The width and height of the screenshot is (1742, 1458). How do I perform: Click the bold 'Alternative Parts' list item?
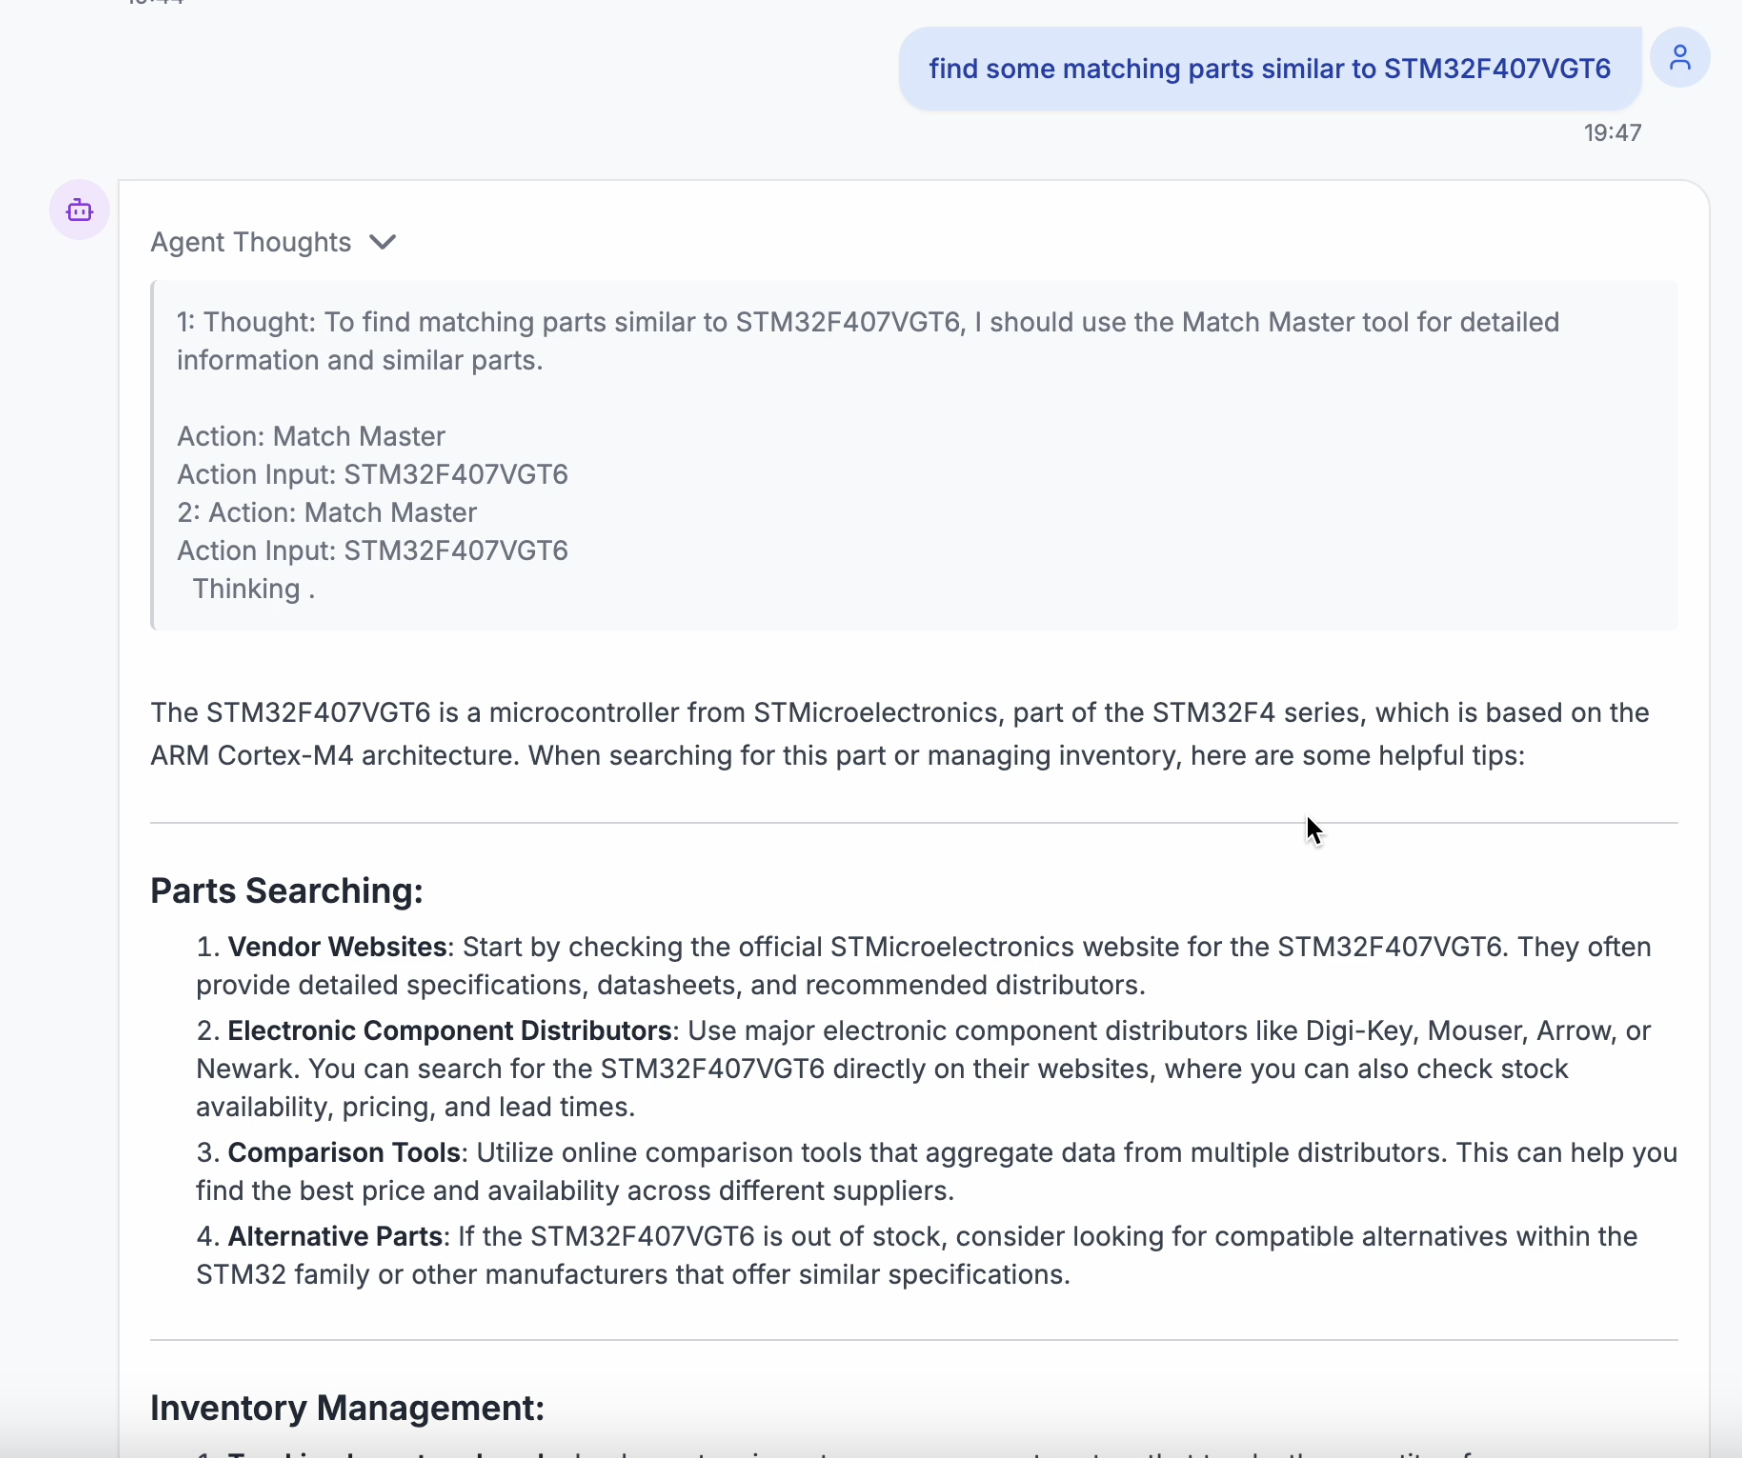(335, 1237)
